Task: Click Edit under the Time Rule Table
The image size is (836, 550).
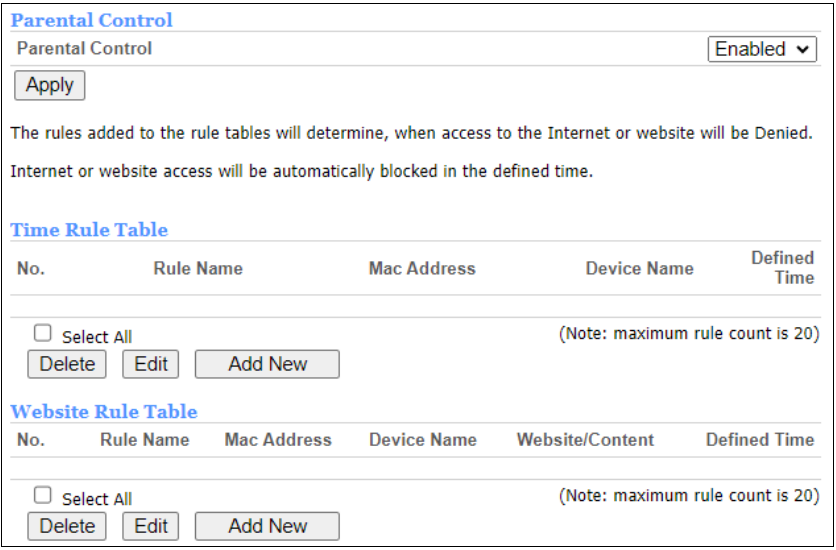Action: click(x=151, y=364)
